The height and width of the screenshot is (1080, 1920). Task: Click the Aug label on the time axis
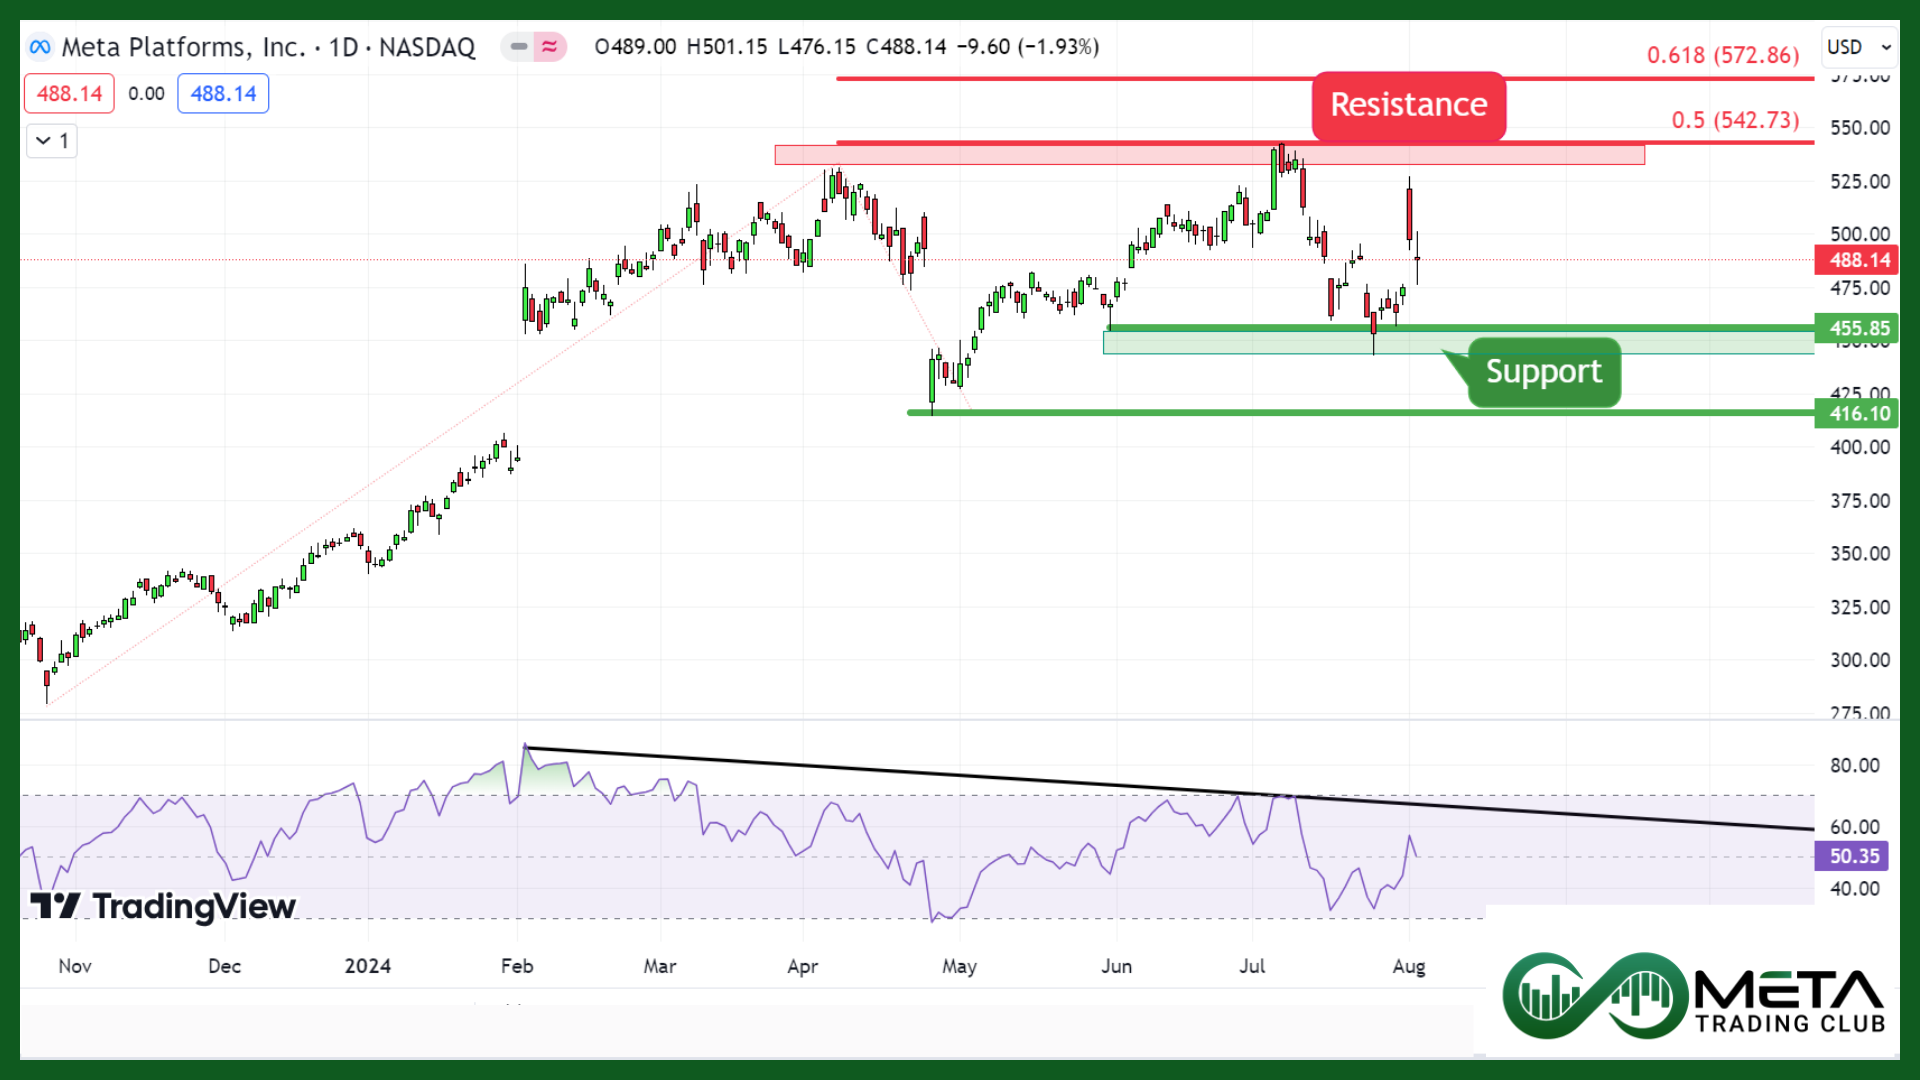[1409, 966]
